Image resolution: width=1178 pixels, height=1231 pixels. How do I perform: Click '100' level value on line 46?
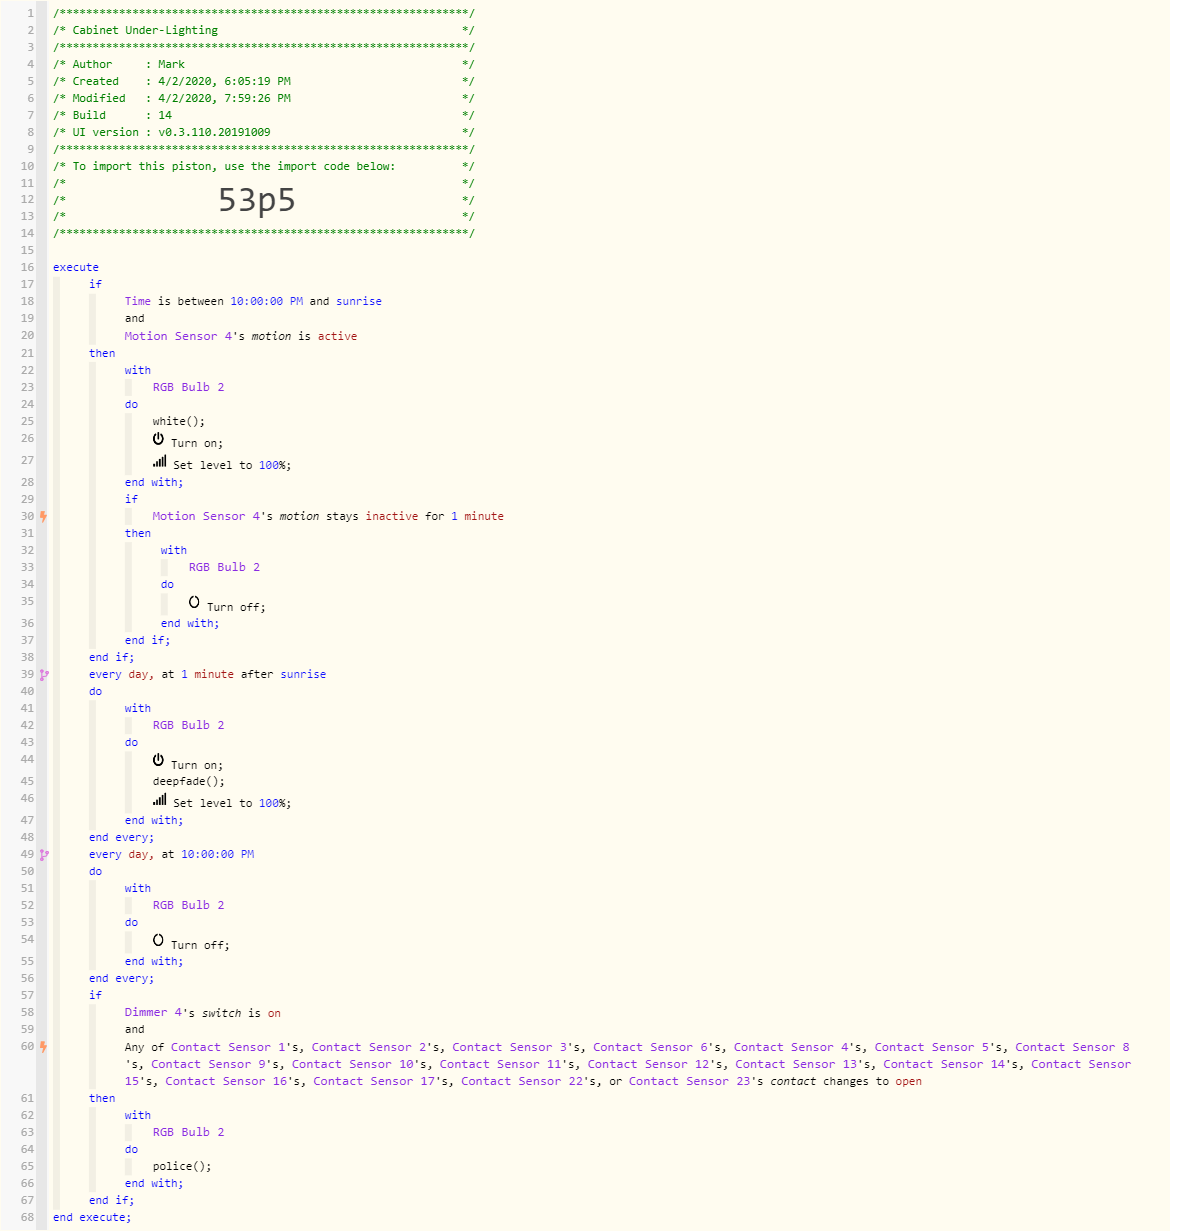click(269, 803)
